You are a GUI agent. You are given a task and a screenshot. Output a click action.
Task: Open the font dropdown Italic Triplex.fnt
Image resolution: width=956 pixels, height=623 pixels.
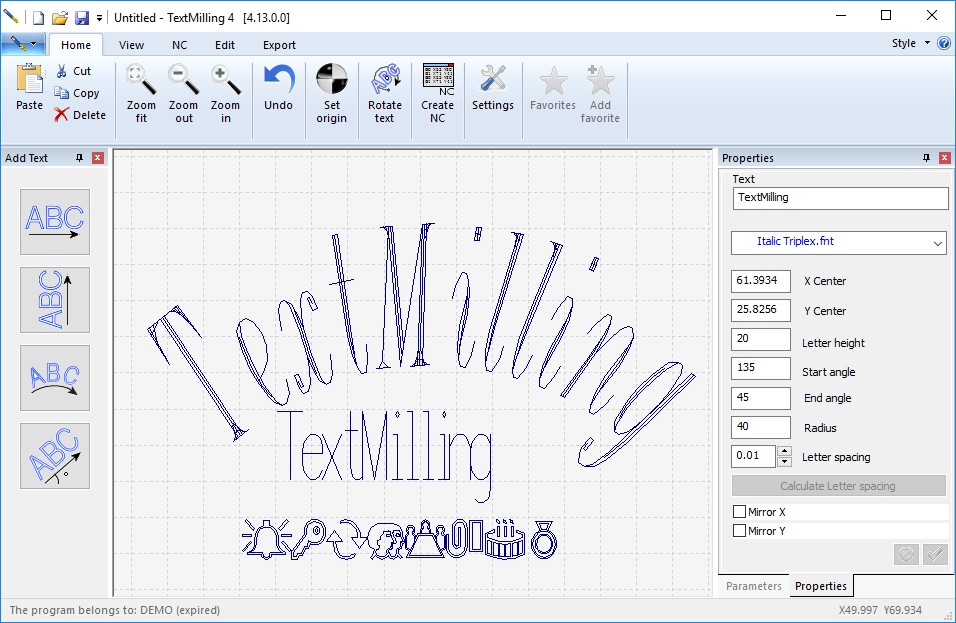(839, 243)
